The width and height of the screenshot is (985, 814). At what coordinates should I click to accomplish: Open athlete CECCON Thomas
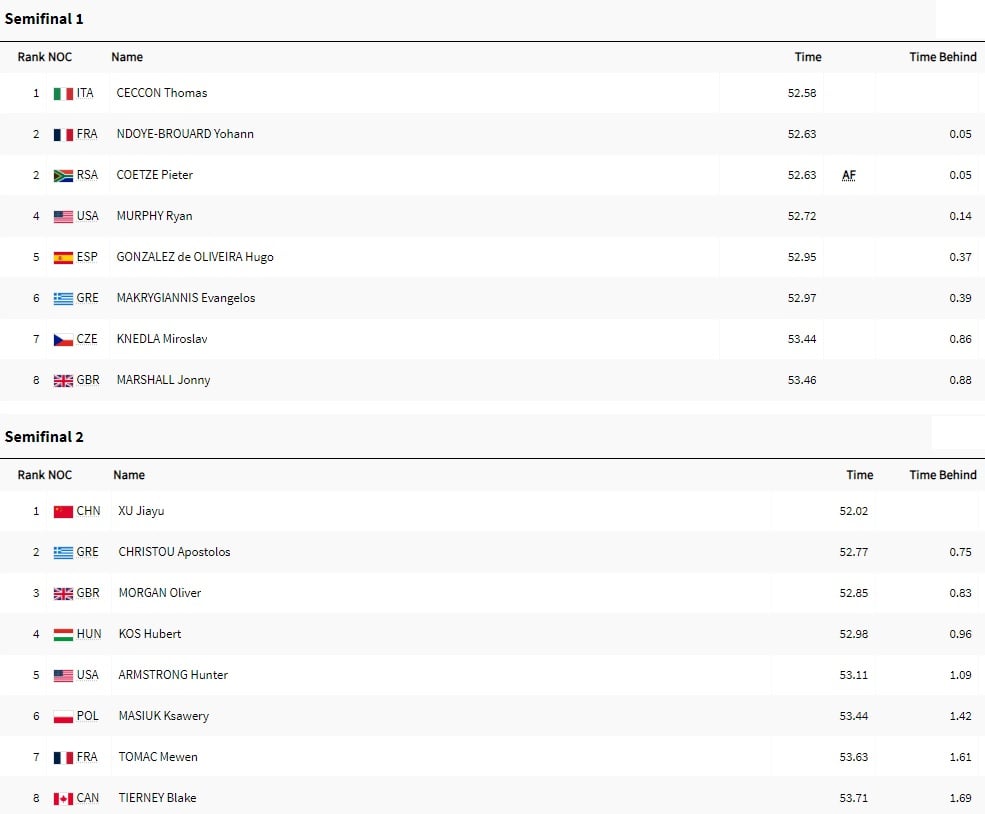161,93
